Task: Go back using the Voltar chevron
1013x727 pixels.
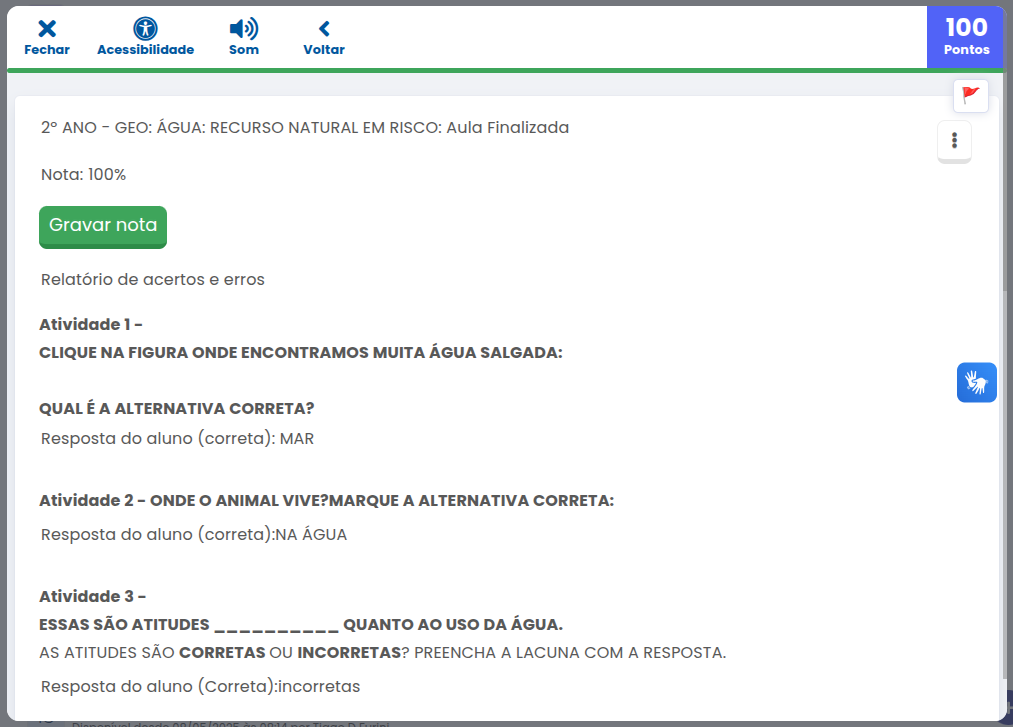Action: [x=323, y=29]
